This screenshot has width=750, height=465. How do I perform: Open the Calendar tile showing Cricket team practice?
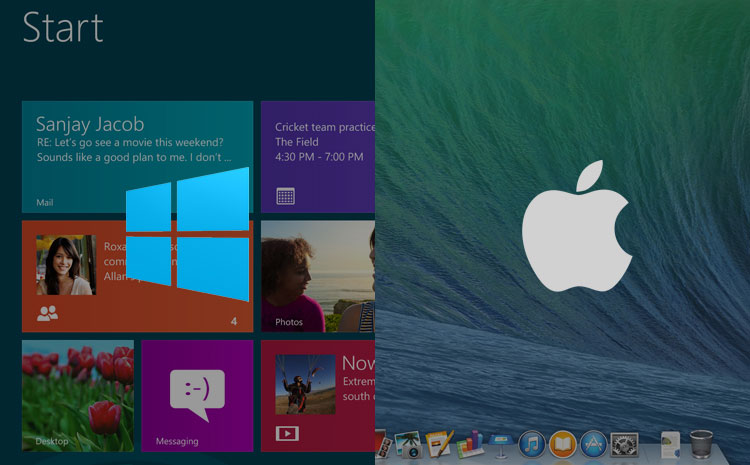tap(318, 156)
